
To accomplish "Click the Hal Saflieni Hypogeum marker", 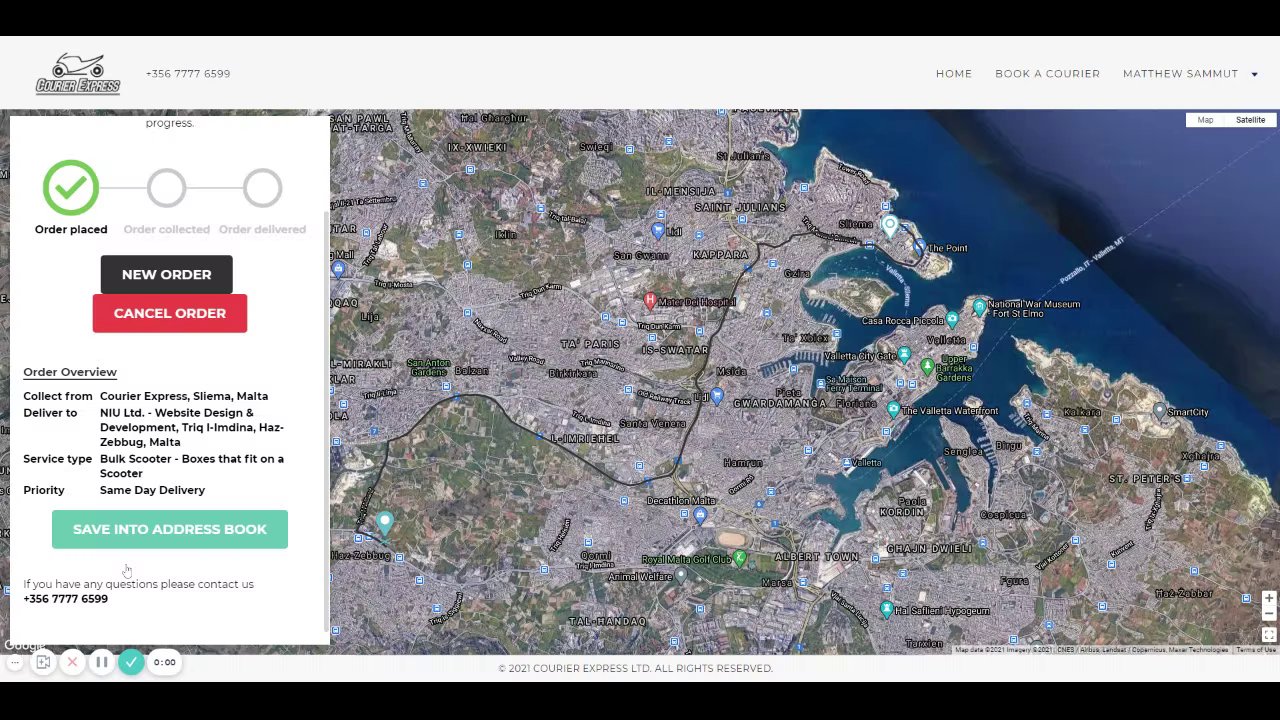I will point(886,609).
